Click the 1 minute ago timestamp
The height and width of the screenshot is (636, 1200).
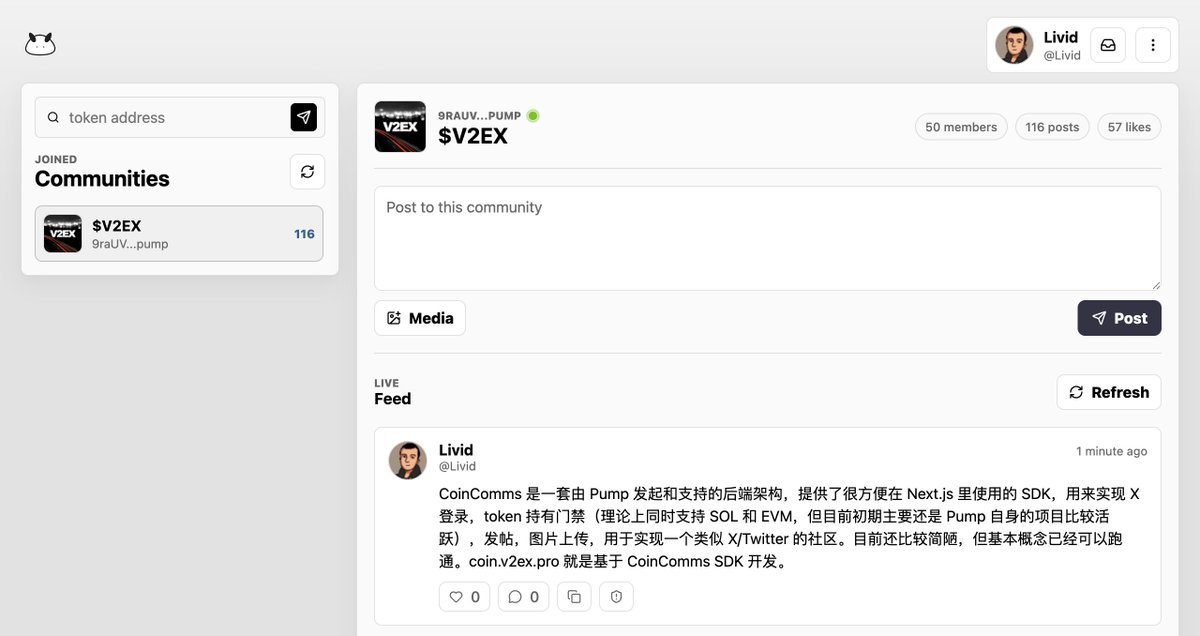[x=1111, y=451]
